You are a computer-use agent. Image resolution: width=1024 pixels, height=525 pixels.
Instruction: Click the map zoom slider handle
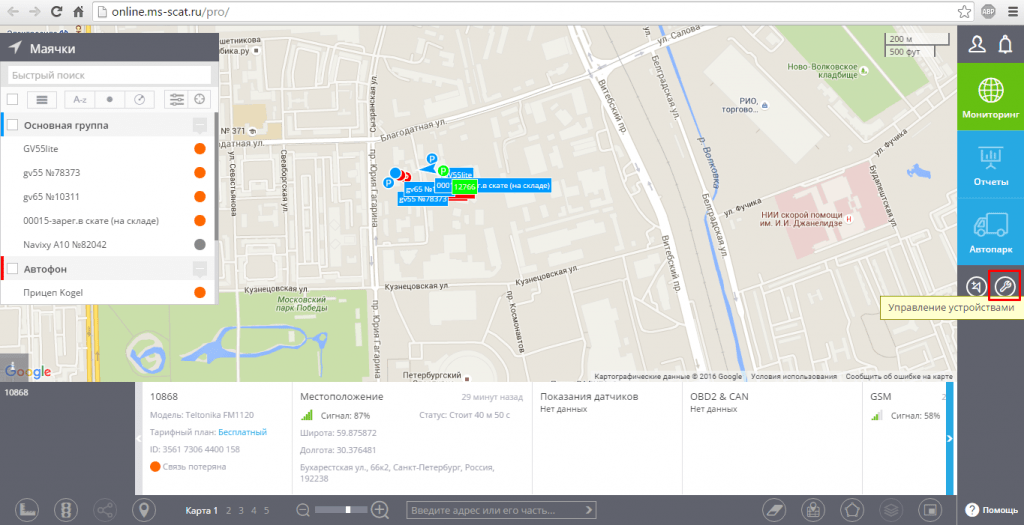[348, 509]
